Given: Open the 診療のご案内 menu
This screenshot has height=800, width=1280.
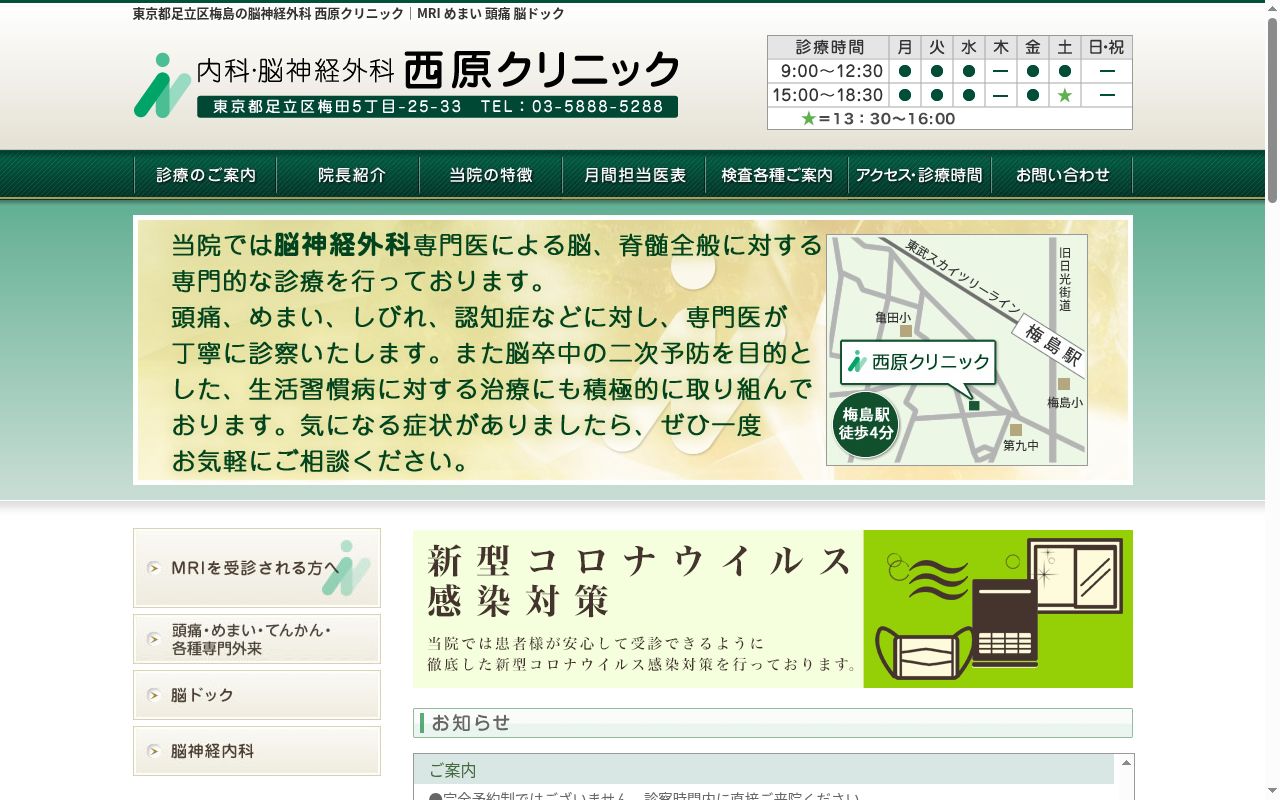Looking at the screenshot, I should coord(206,175).
